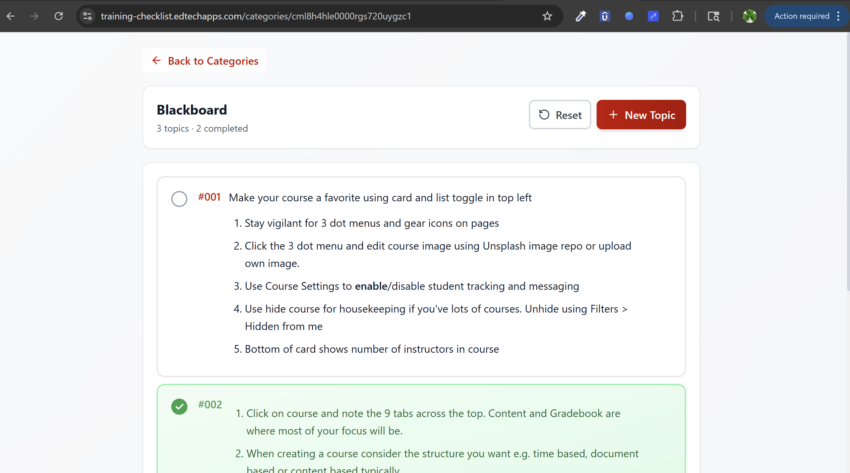850x473 pixels.
Task: Bookmark this page with the star icon
Action: tap(547, 16)
